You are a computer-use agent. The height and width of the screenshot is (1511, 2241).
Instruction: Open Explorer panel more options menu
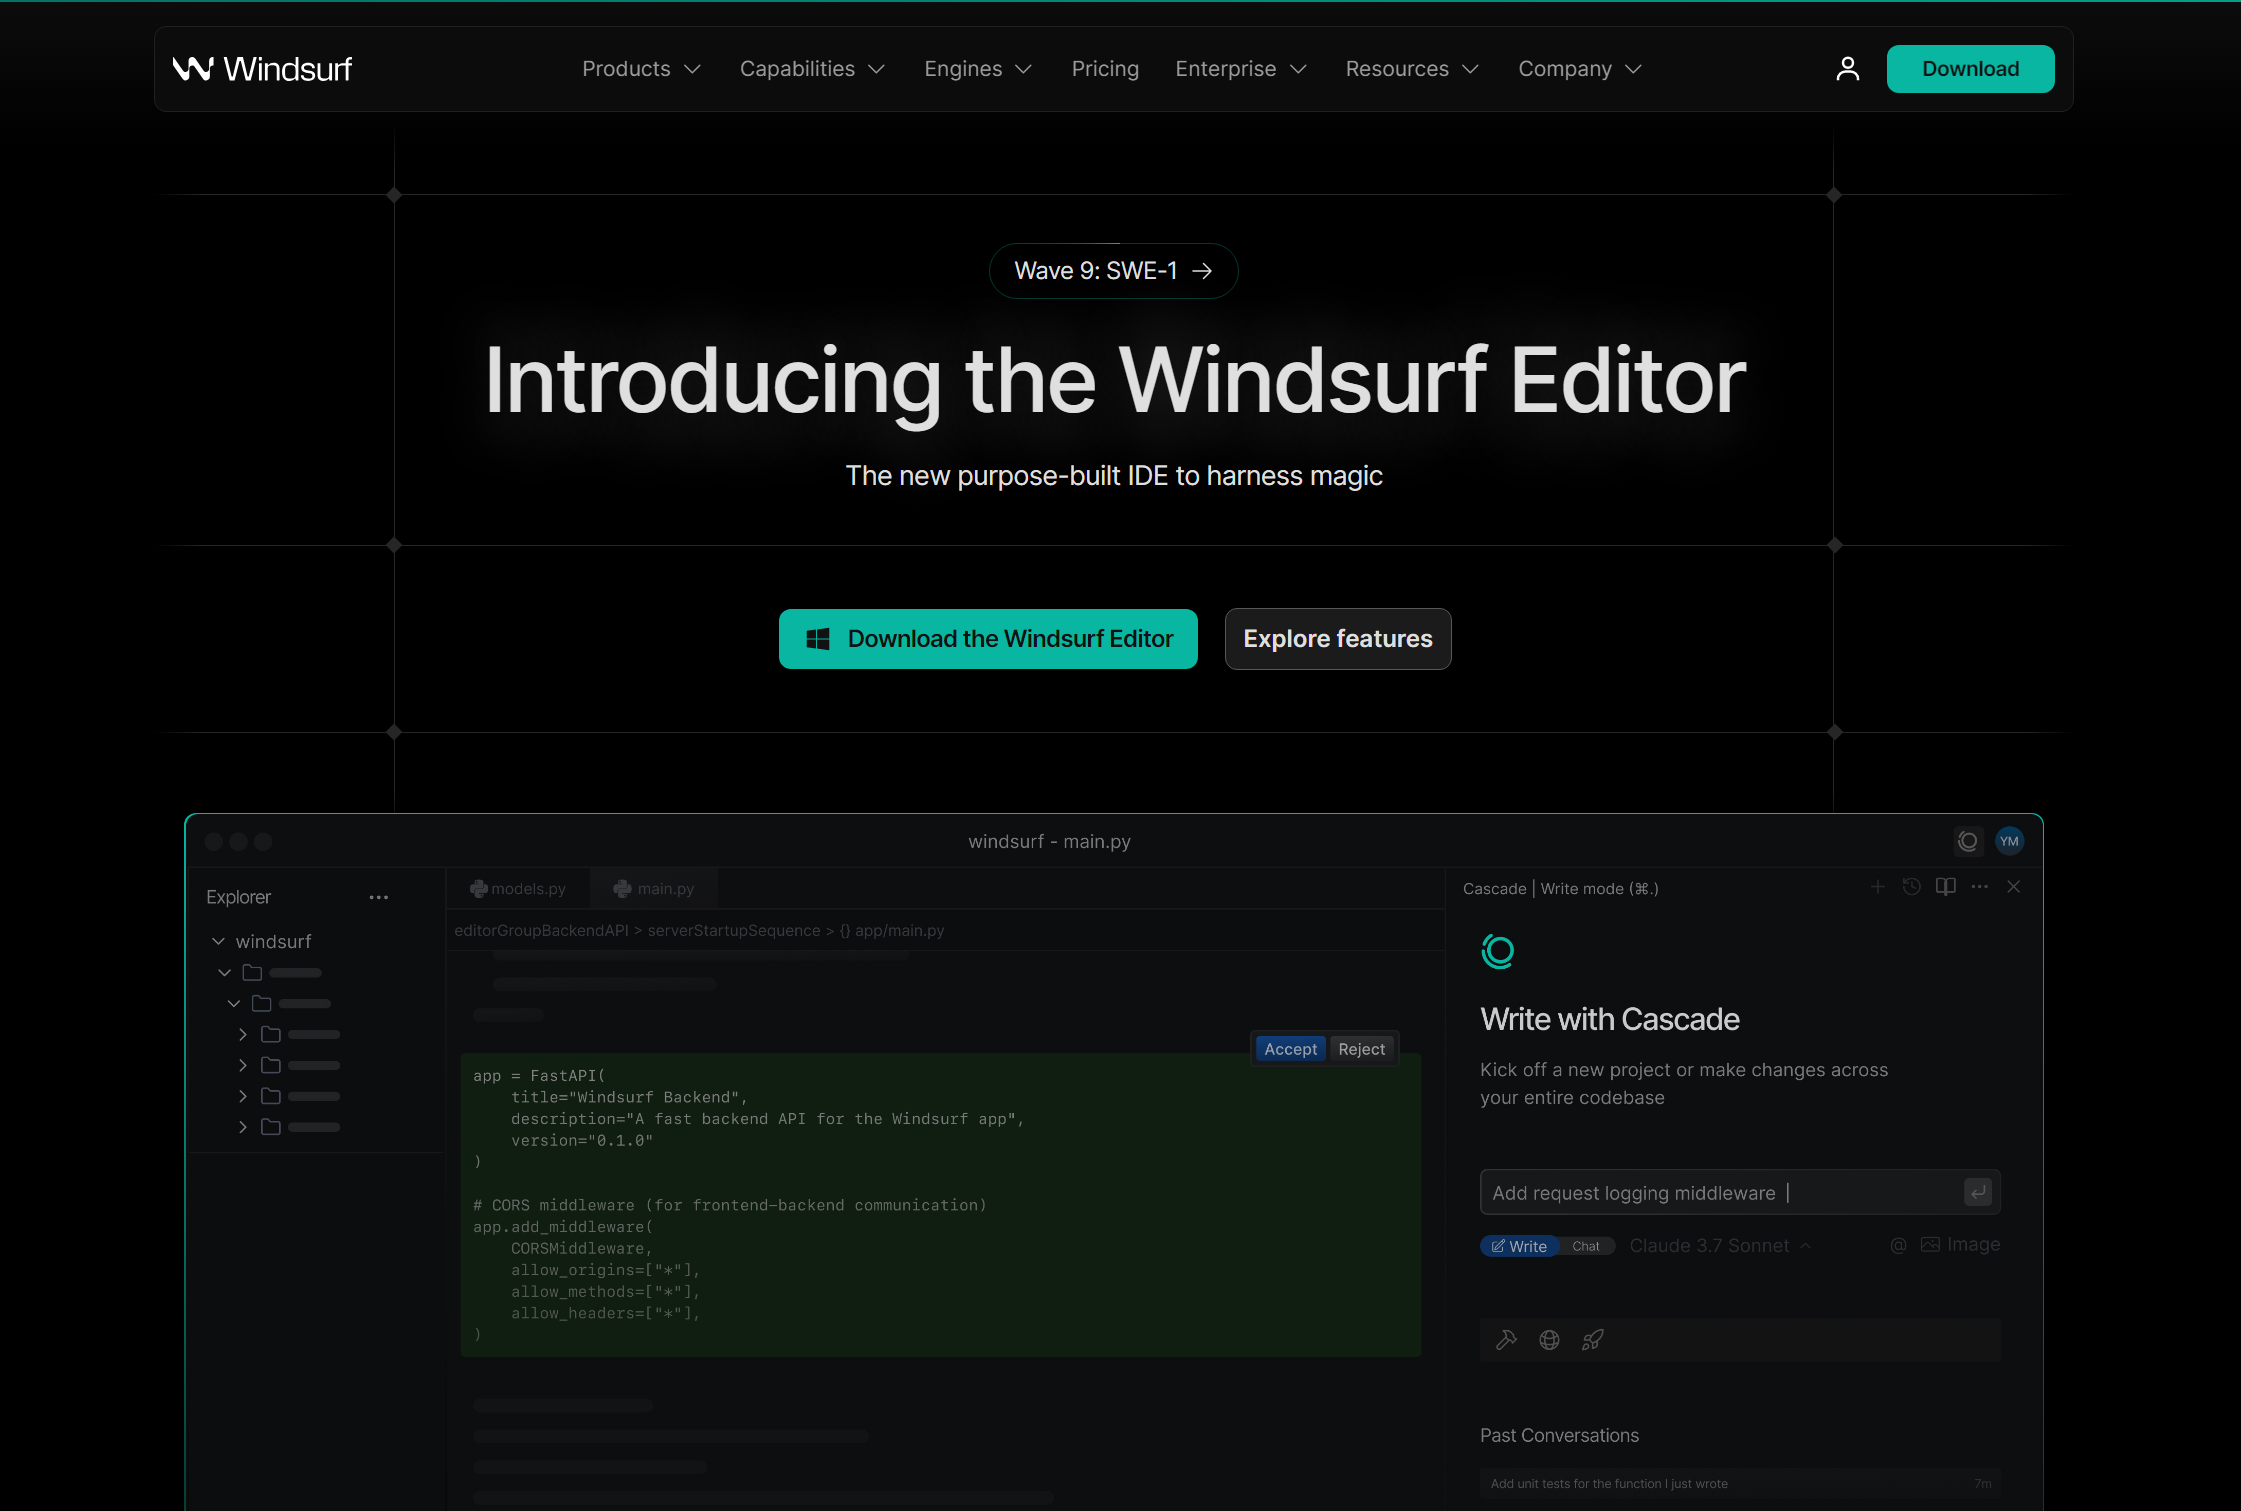click(x=378, y=897)
